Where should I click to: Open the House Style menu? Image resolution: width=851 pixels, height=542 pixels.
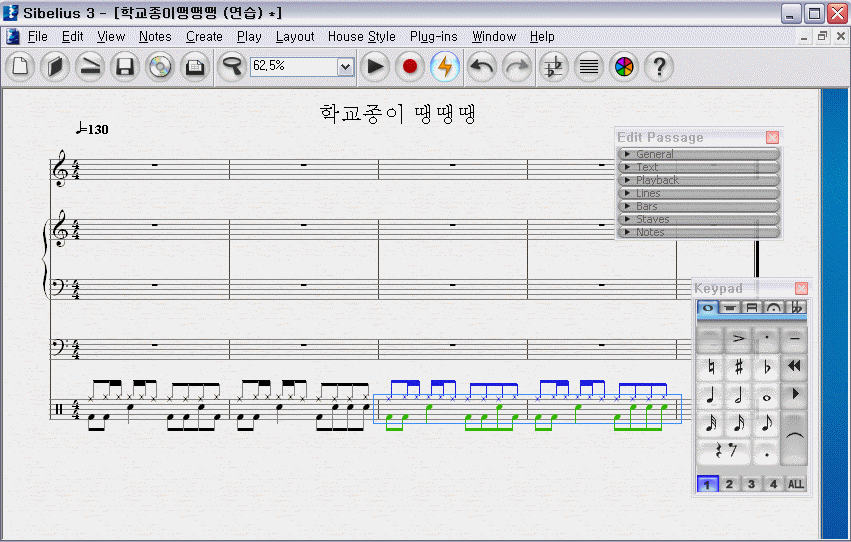361,36
